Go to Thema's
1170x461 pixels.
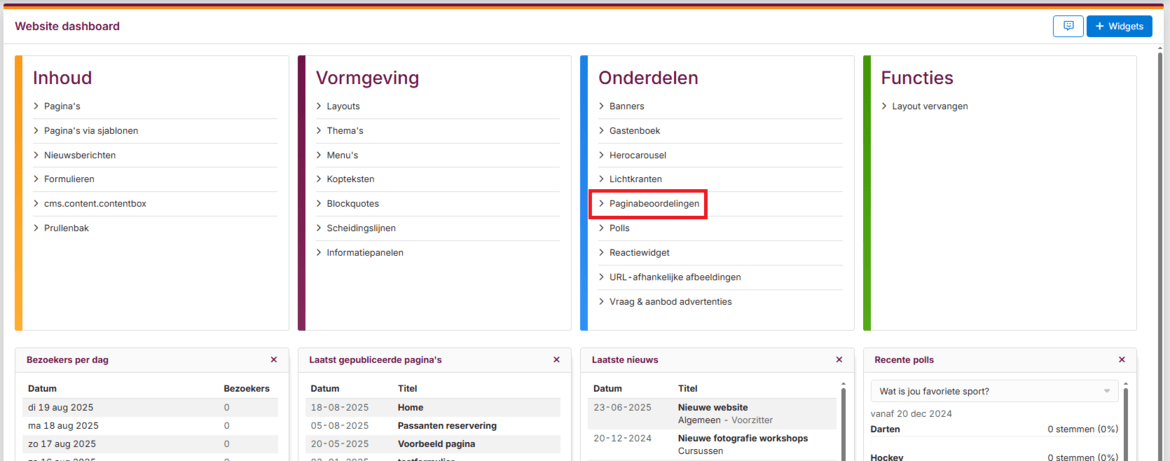[345, 131]
